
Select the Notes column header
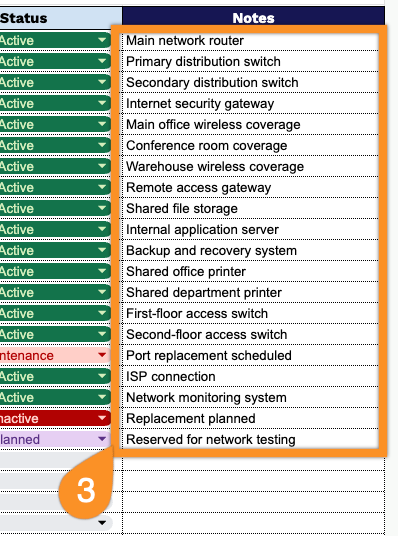pos(253,18)
